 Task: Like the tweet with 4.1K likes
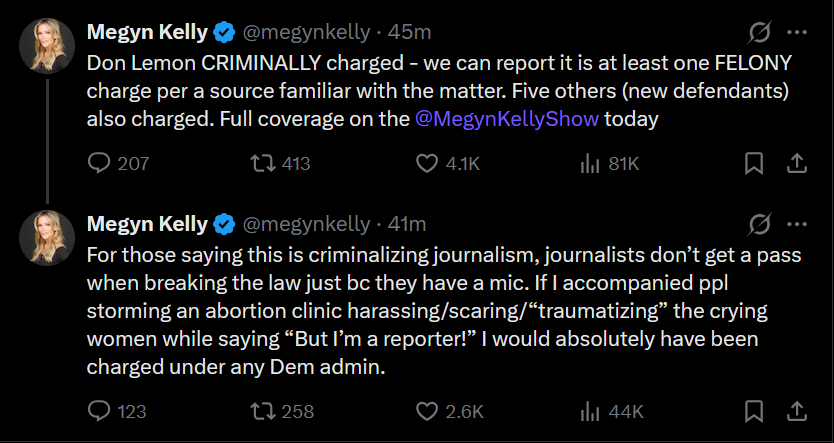point(426,163)
